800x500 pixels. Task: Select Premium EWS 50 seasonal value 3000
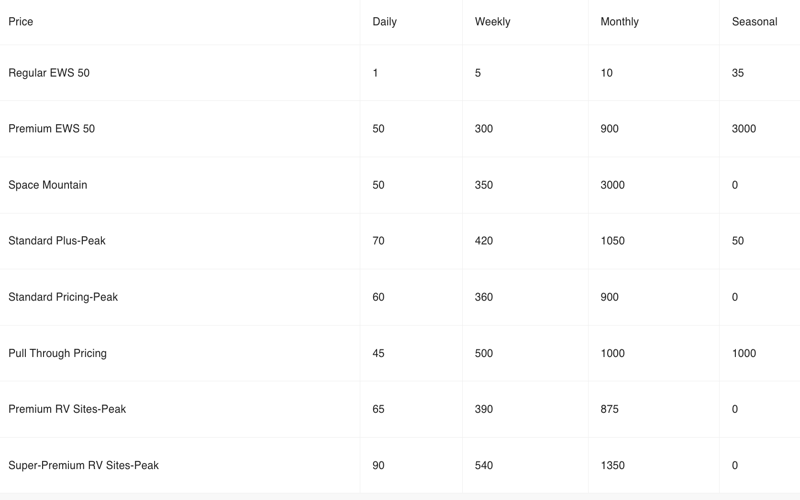click(744, 129)
